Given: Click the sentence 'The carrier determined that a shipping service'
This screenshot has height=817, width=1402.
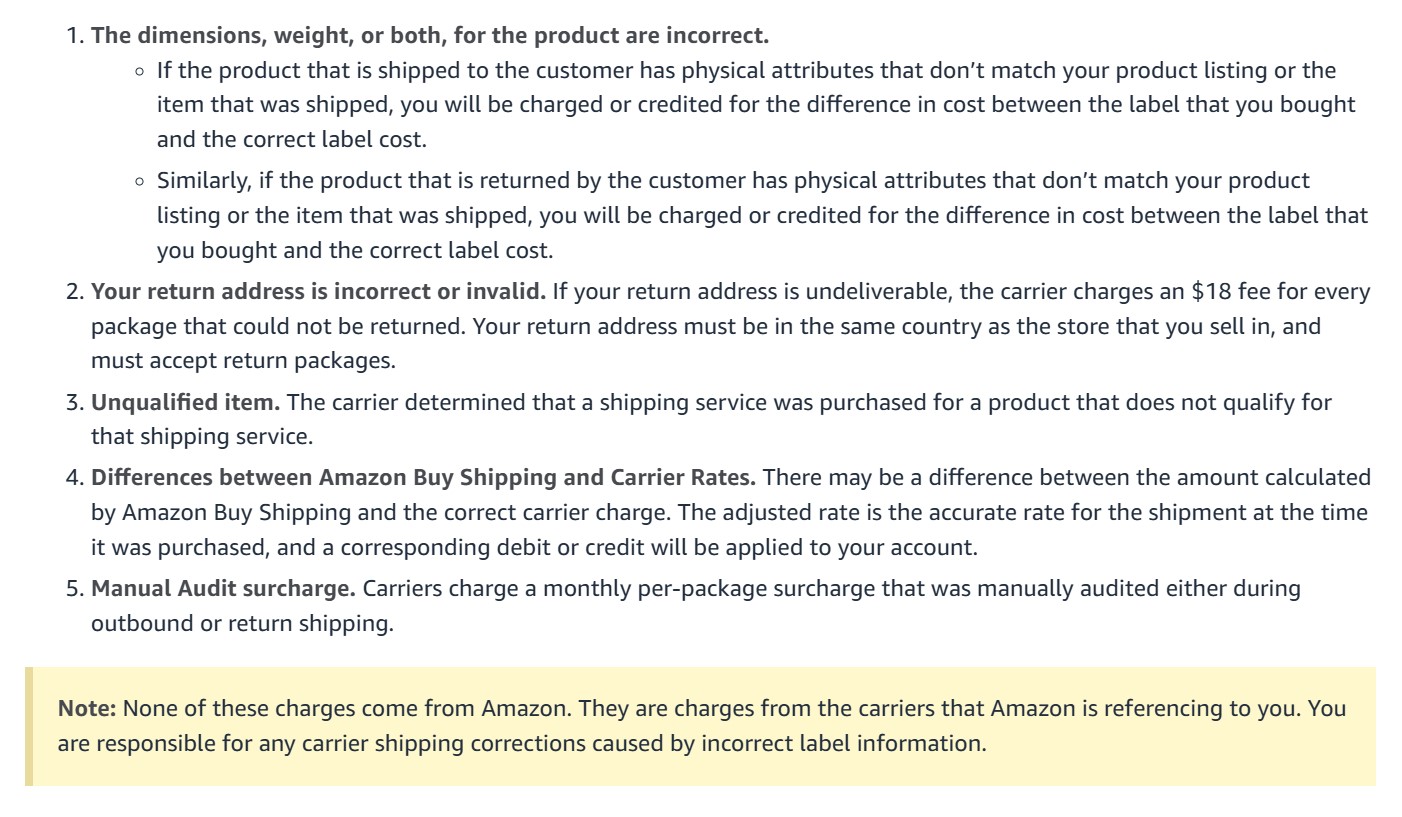Looking at the screenshot, I should [712, 420].
